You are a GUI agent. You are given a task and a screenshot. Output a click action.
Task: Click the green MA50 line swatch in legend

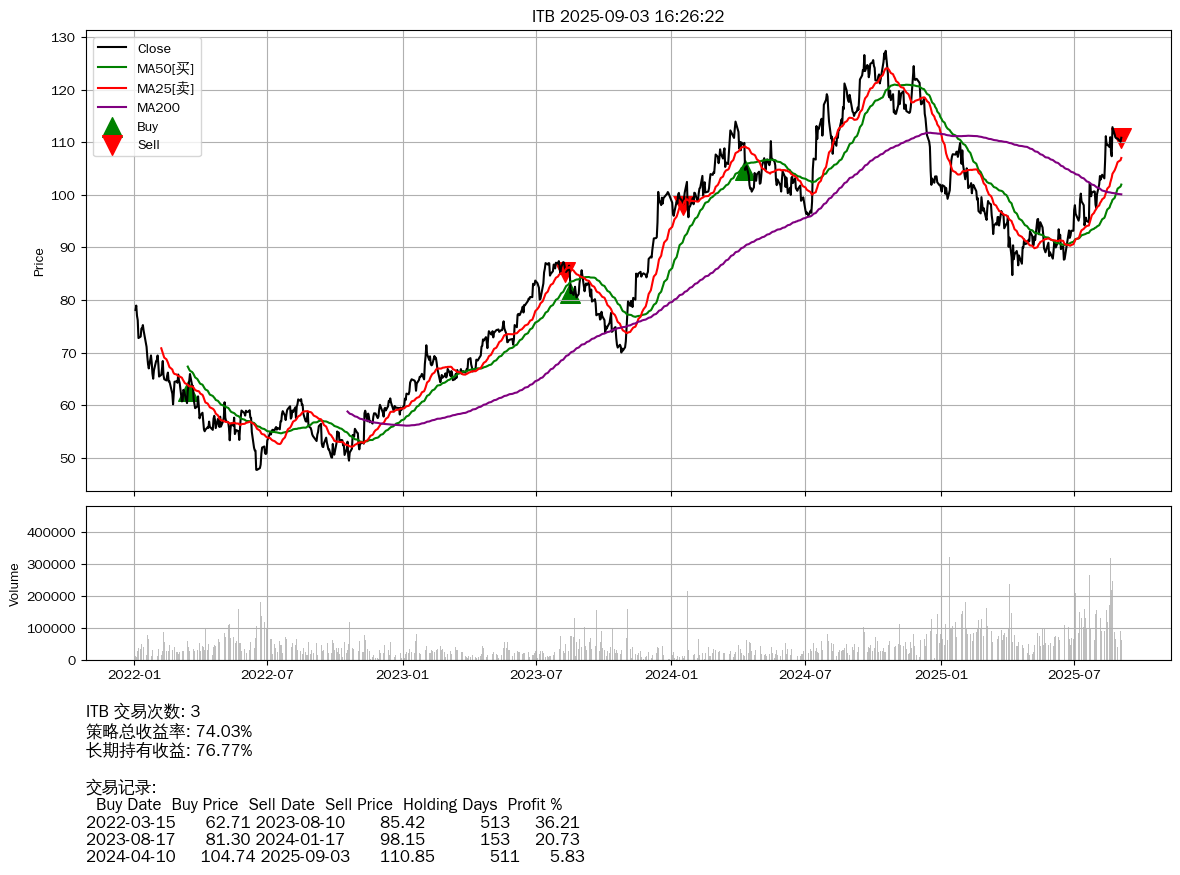[112, 68]
